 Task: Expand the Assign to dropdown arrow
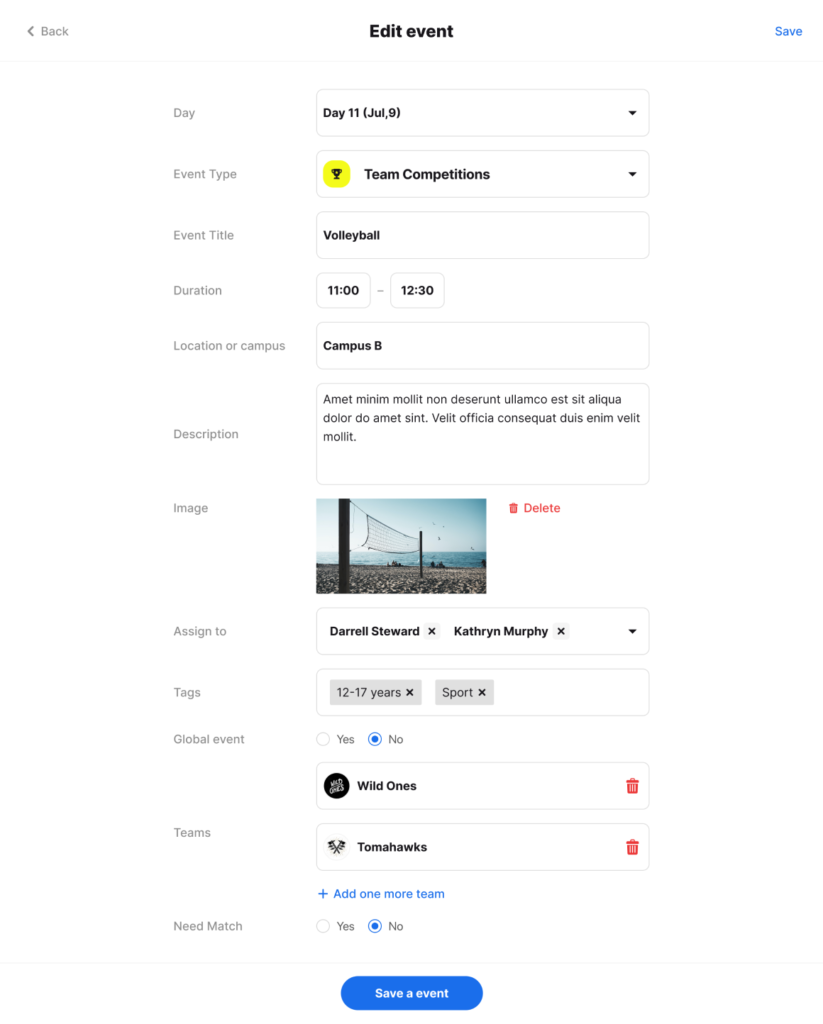[x=632, y=632]
